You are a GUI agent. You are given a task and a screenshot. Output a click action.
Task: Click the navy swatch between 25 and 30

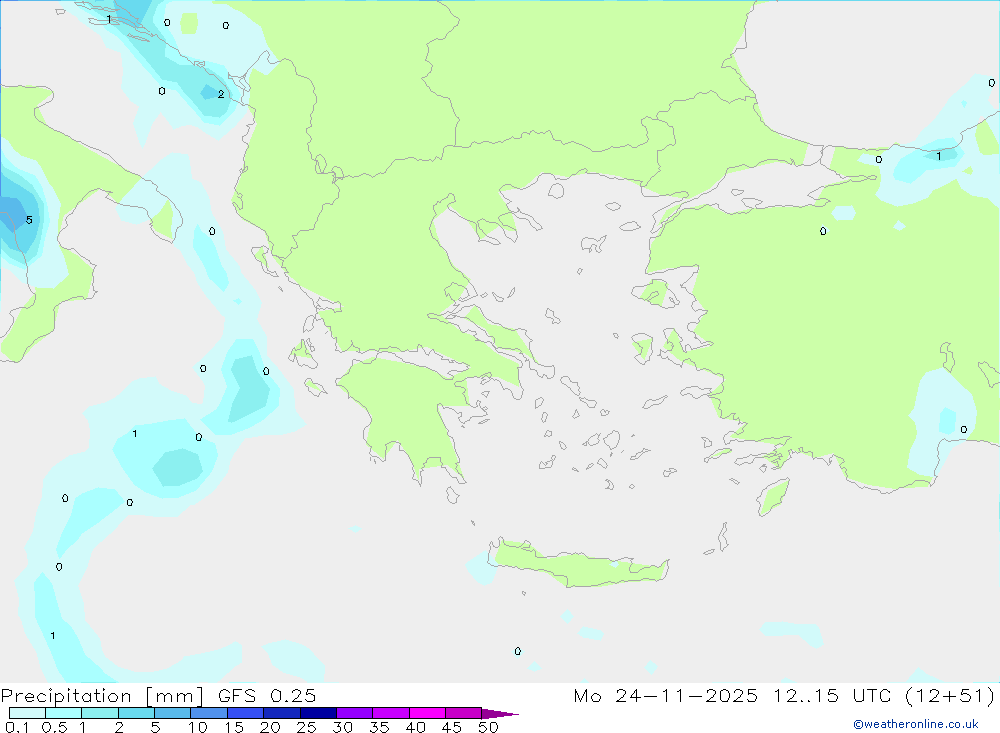pyautogui.click(x=318, y=713)
